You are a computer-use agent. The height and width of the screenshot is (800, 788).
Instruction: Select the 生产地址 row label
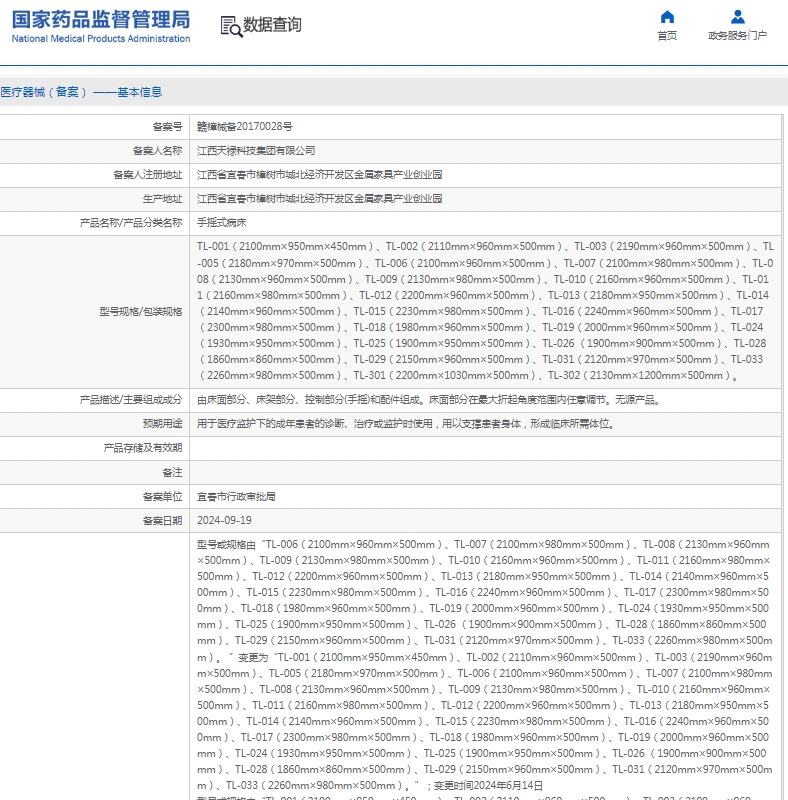pos(162,198)
